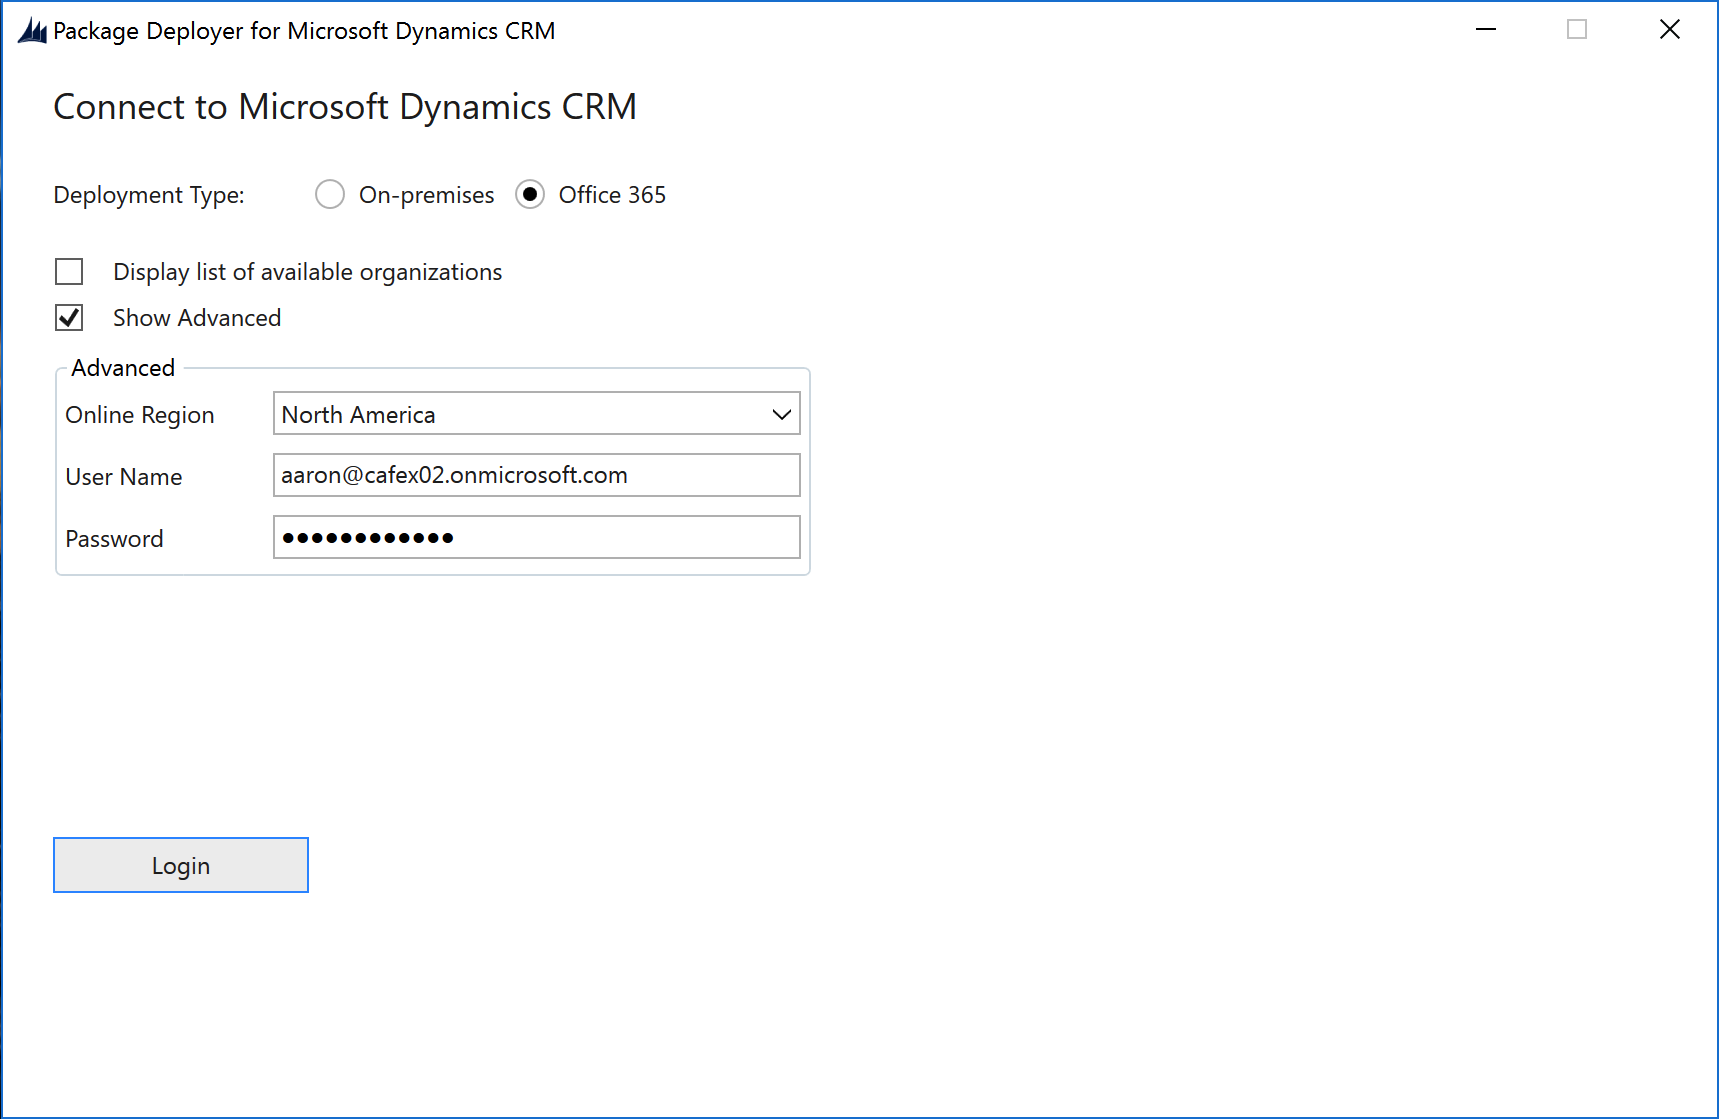
Task: Click the Dynamics CRM app icon in title bar
Action: click(32, 31)
